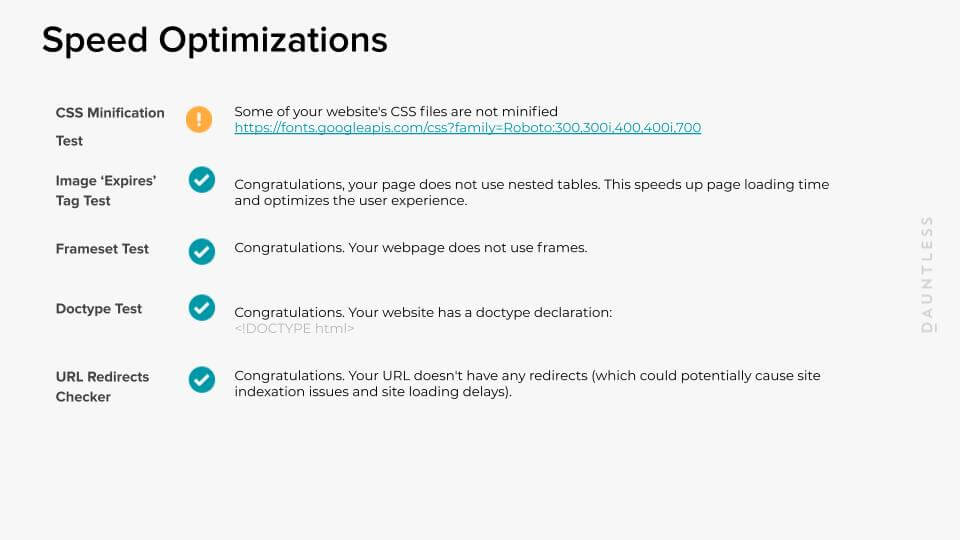Click the checkmark beside URL Redirects Checker
The height and width of the screenshot is (540, 960).
tap(202, 380)
